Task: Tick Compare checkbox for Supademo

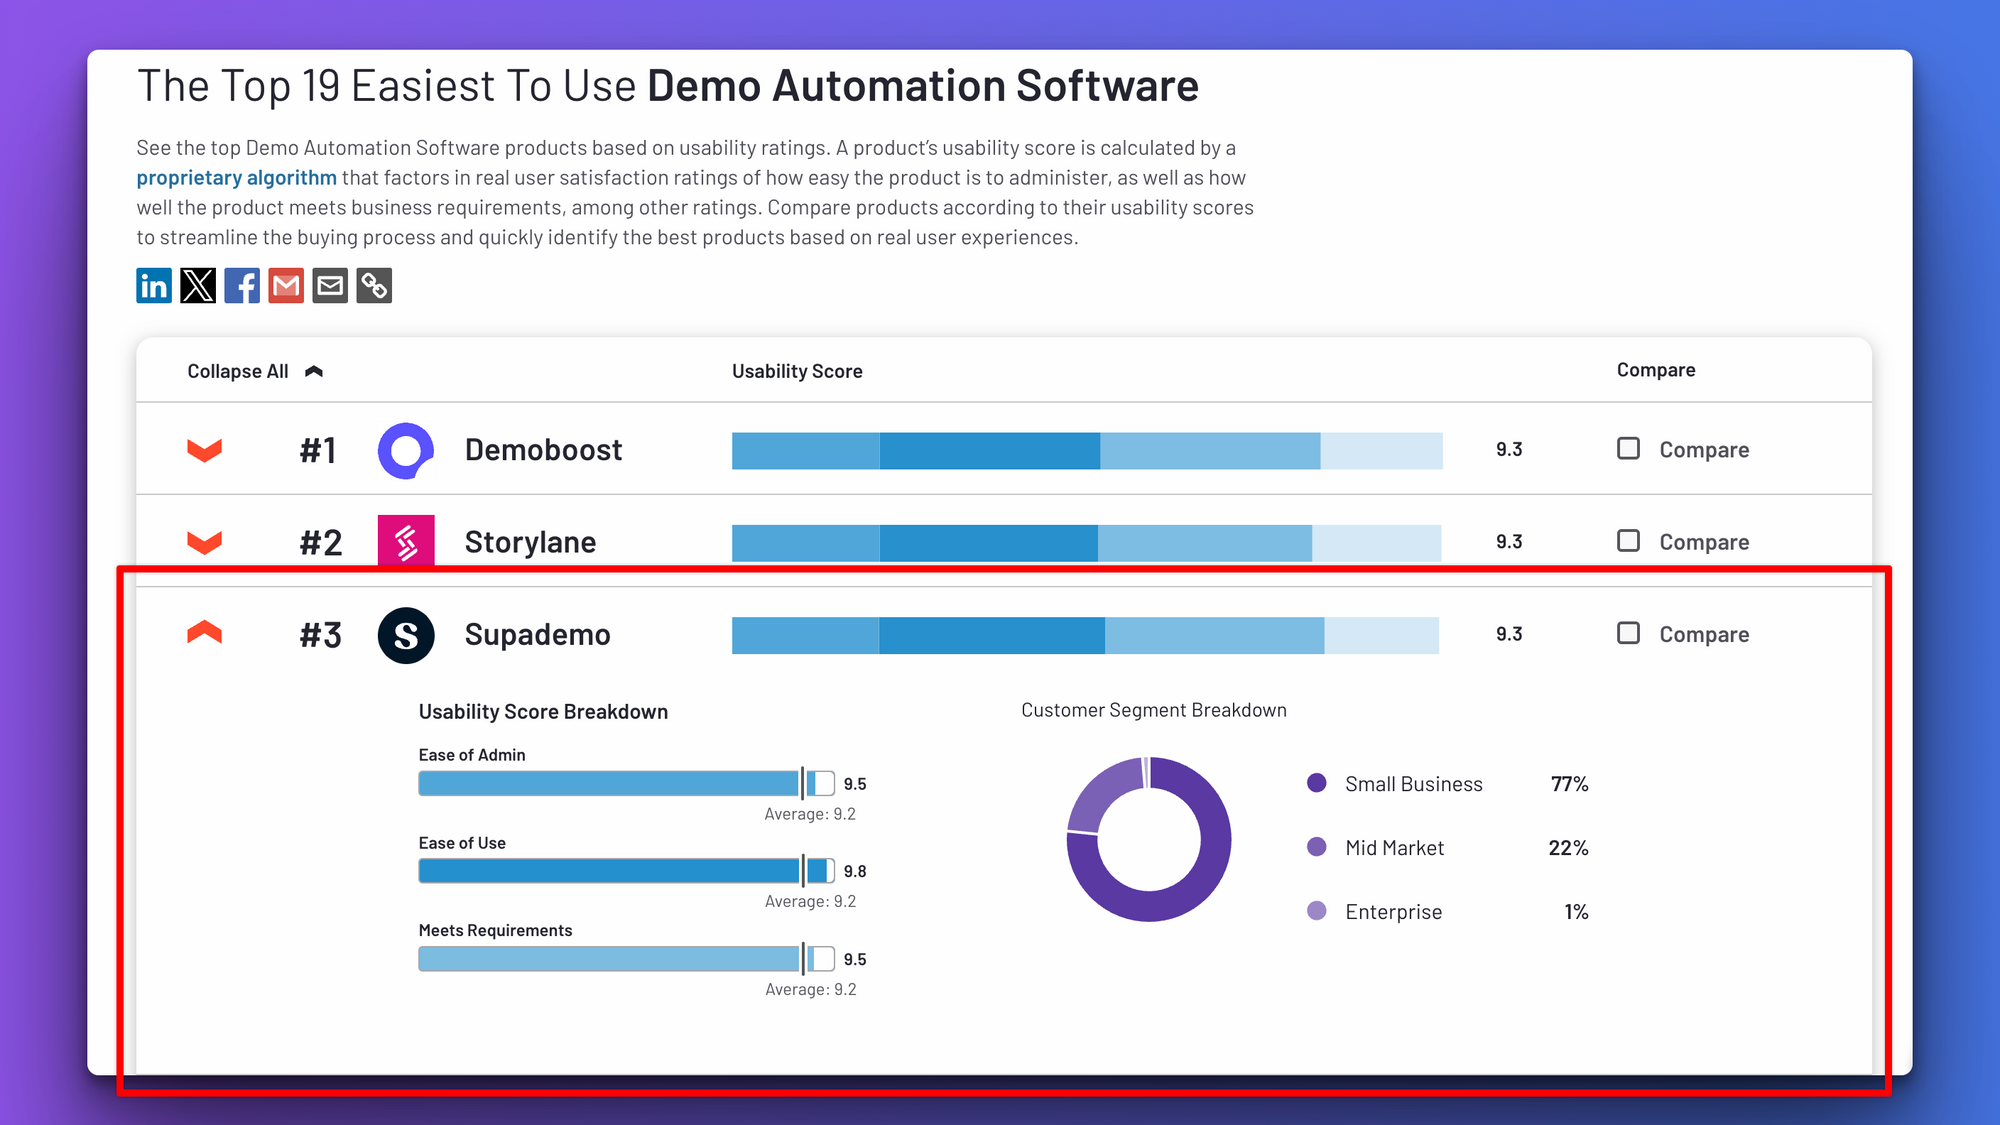Action: pos(1628,633)
